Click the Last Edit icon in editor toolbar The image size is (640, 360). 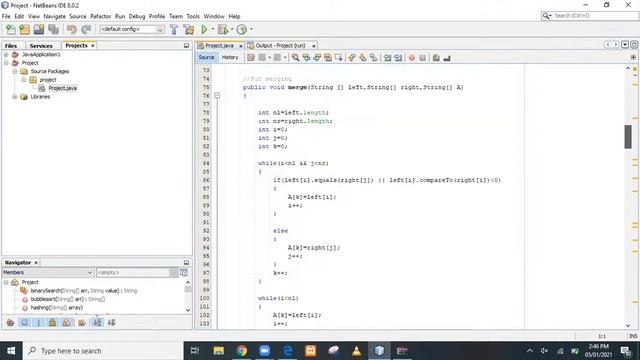point(251,58)
